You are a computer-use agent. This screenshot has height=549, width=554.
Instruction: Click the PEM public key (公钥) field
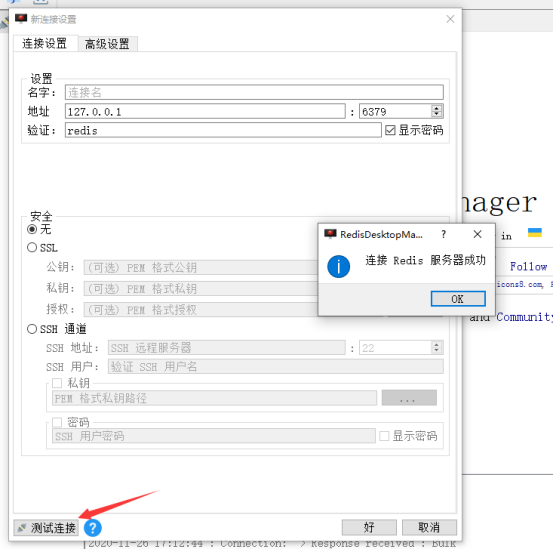pos(201,268)
